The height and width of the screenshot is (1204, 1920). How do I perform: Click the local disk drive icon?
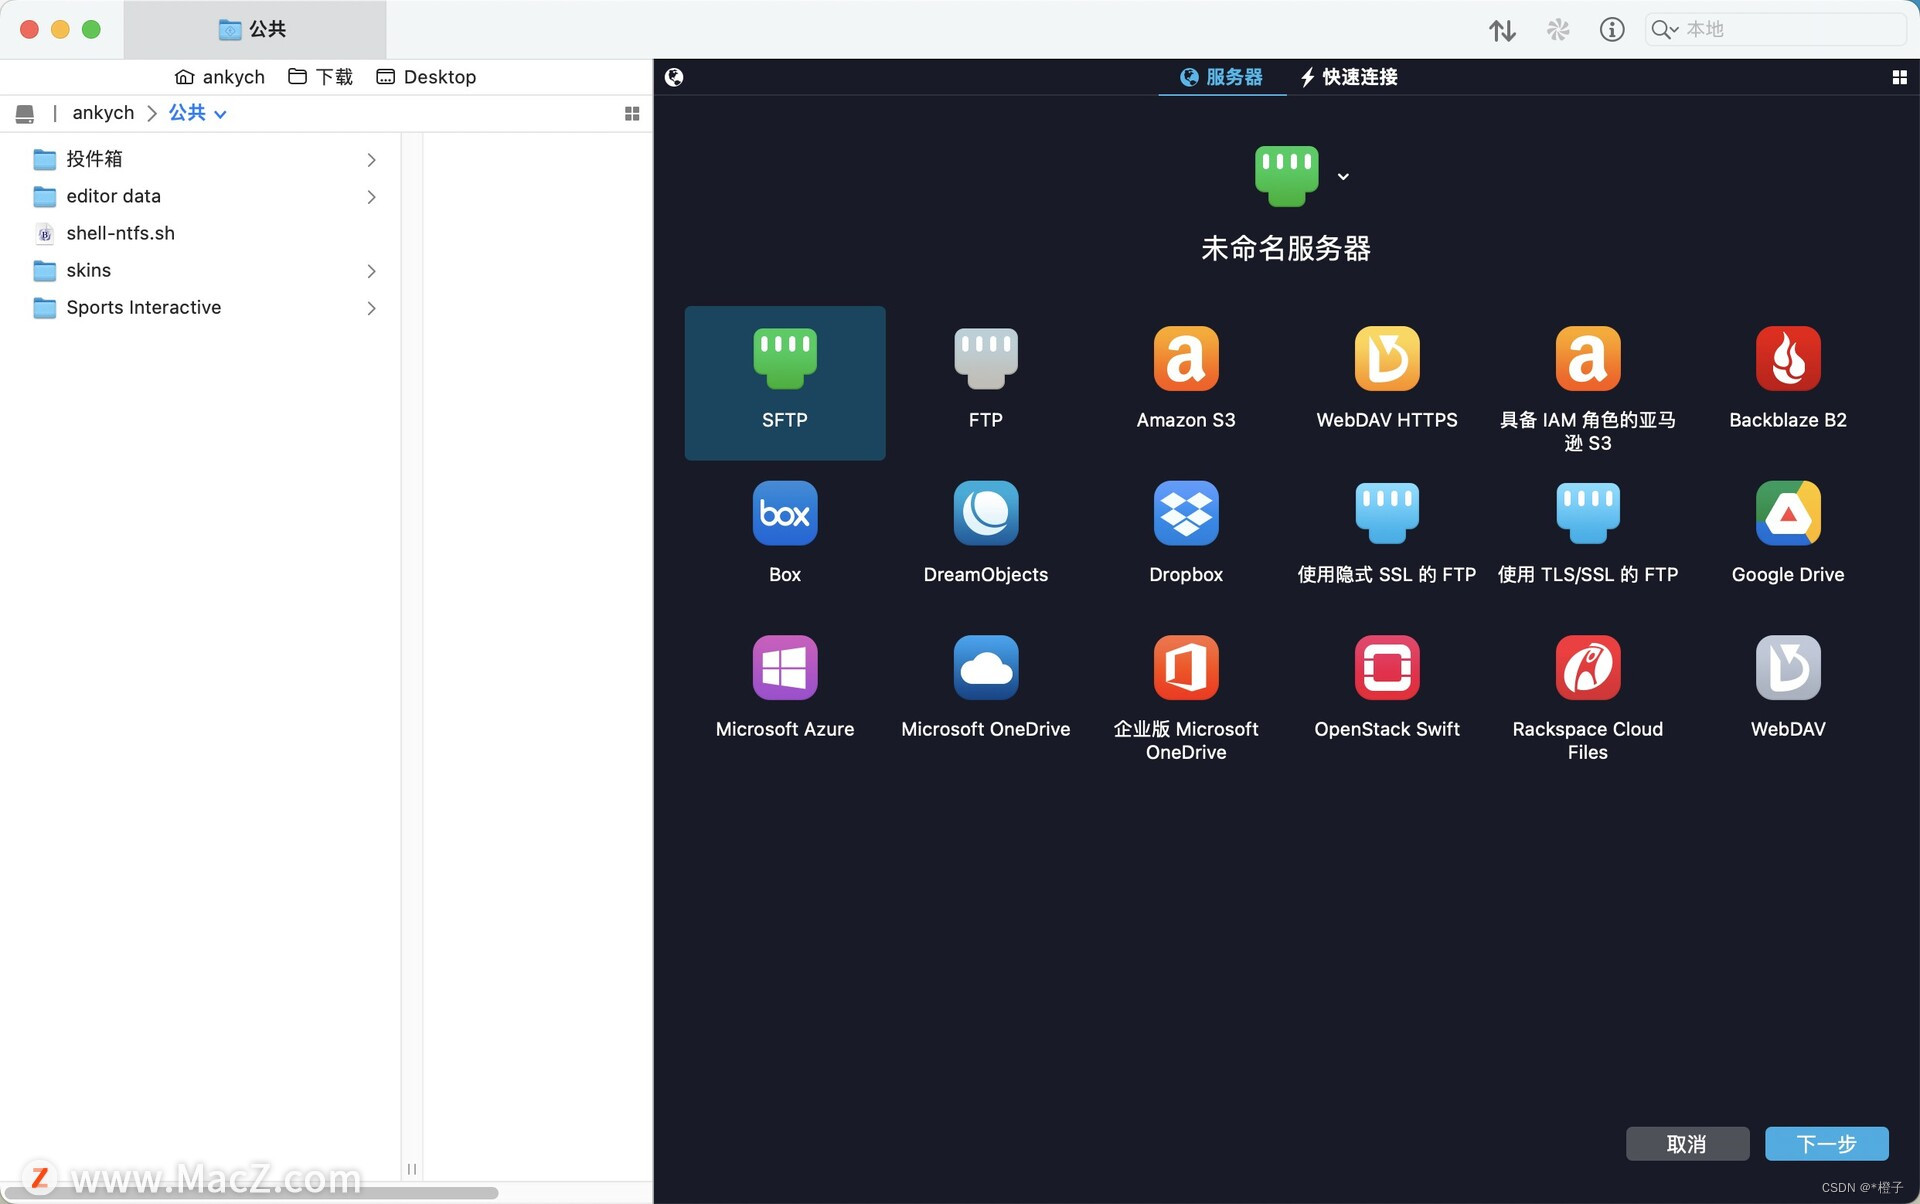(25, 114)
